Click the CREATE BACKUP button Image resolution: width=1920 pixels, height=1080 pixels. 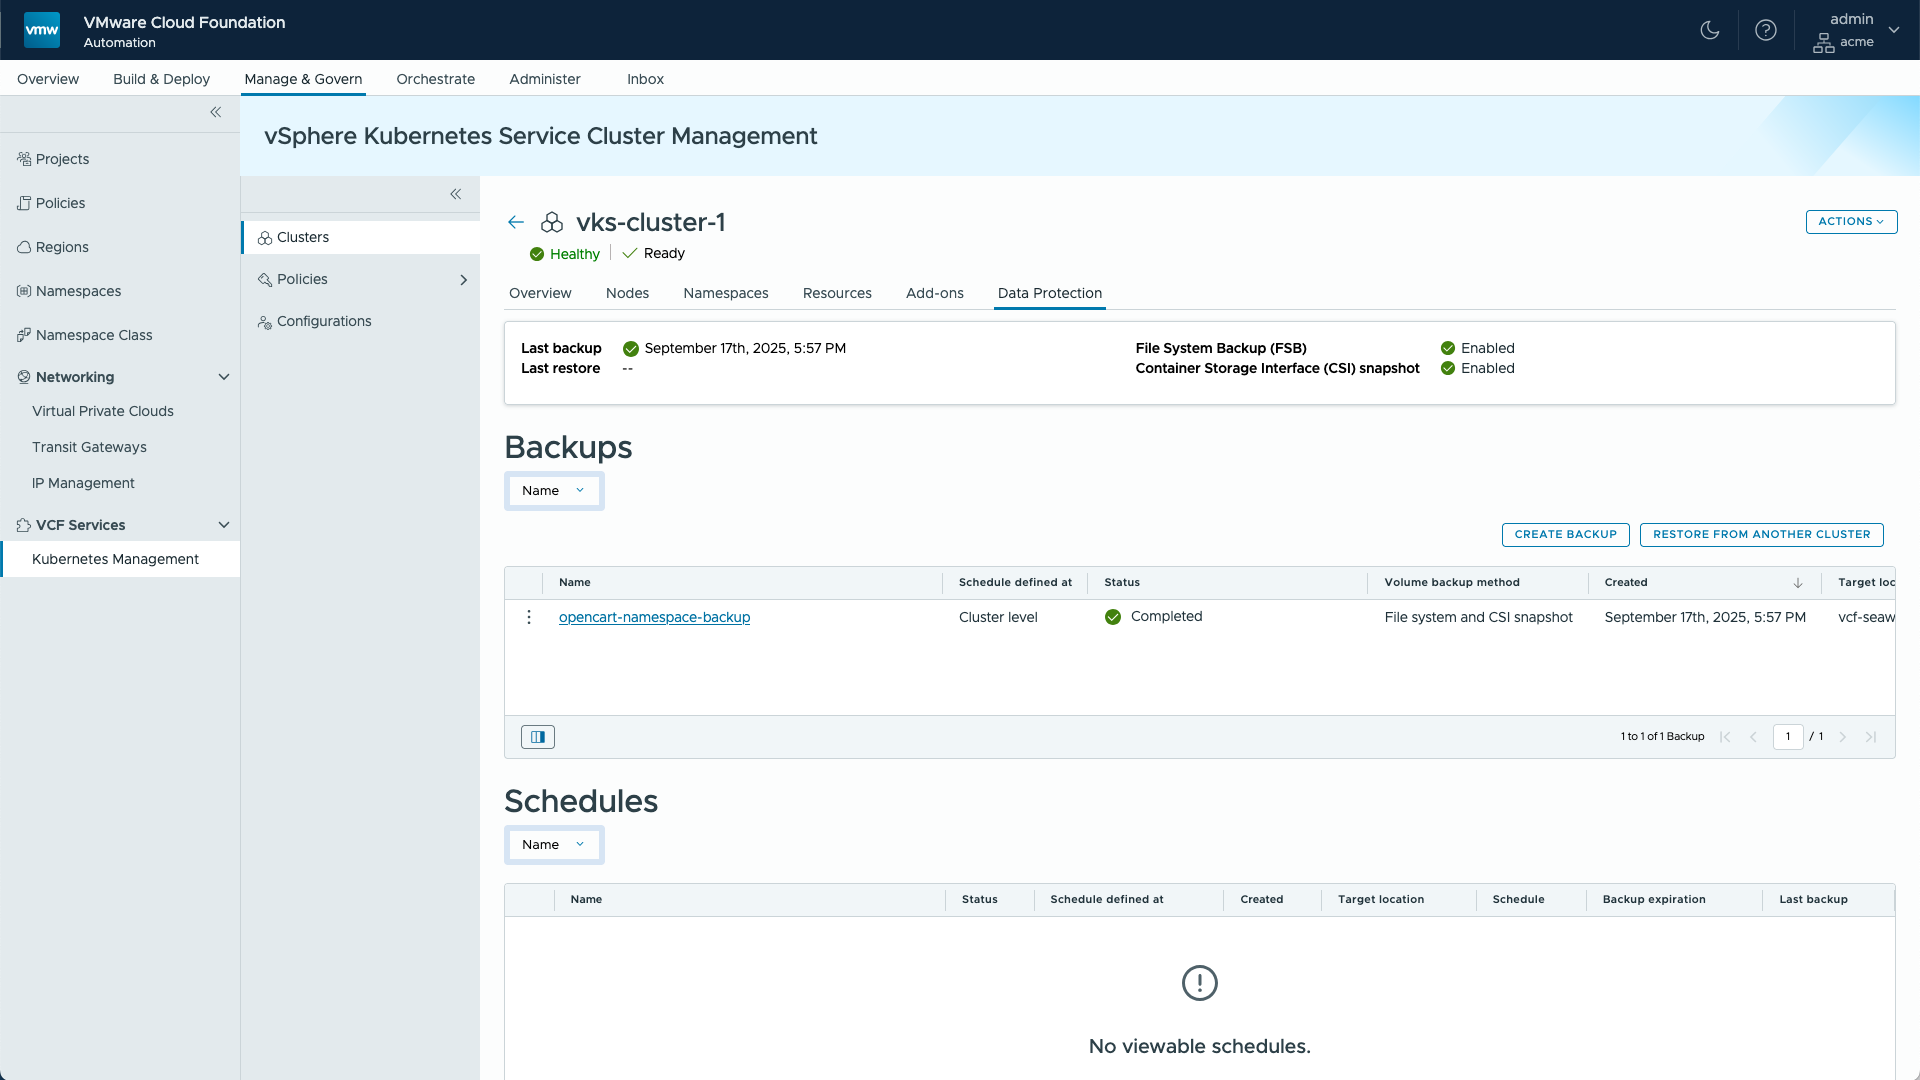[1565, 535]
